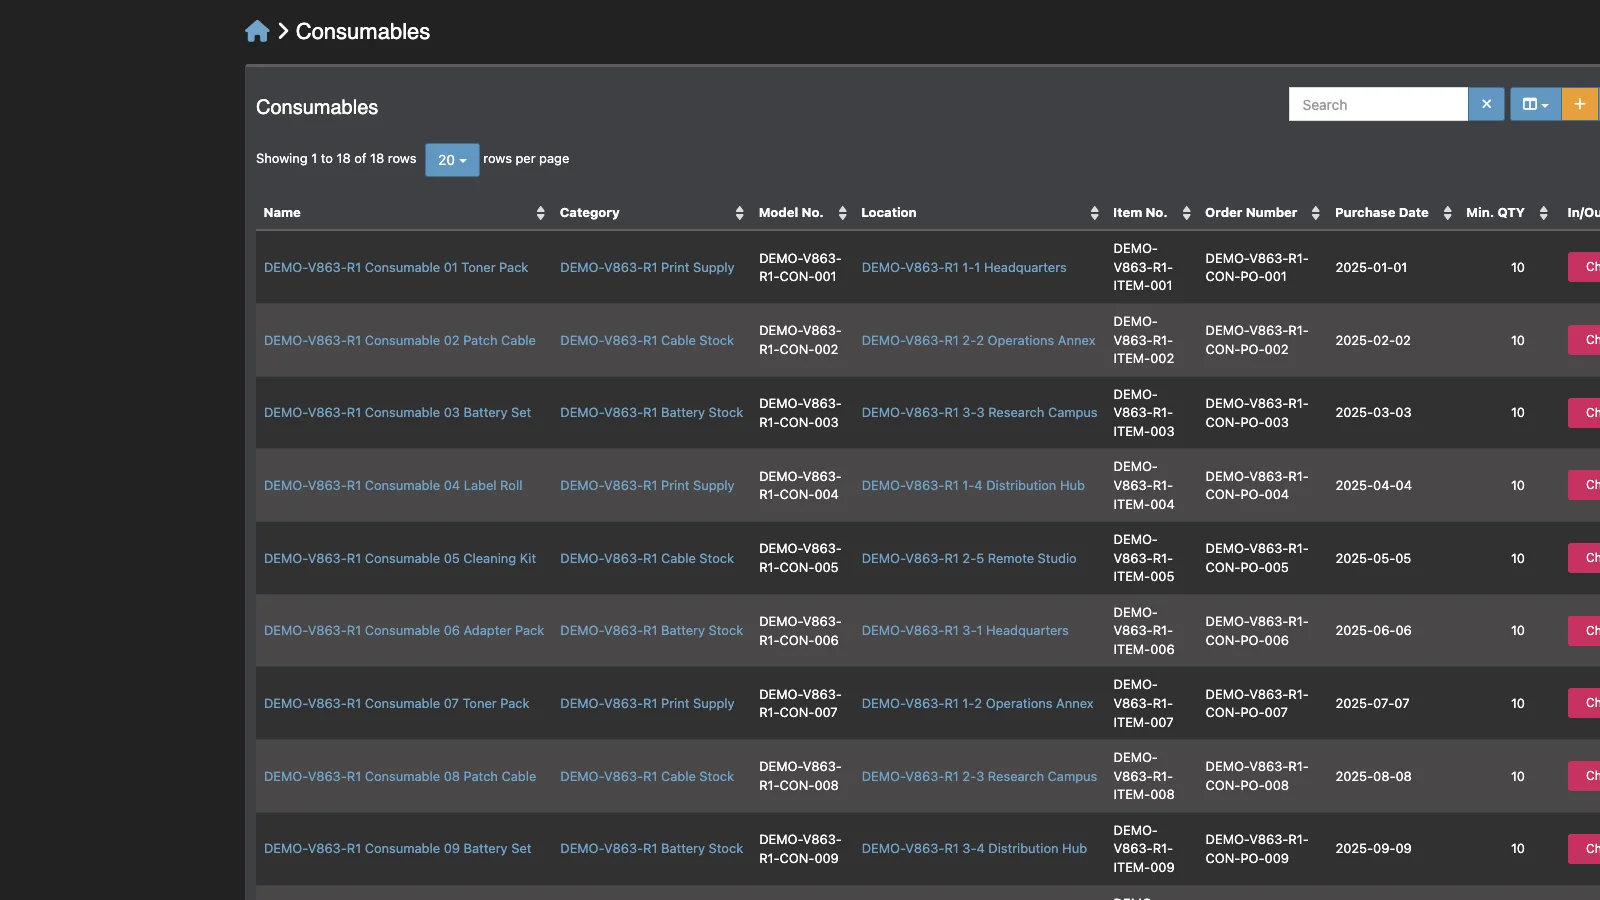
Task: Open Print Supply category in Consumable 04 row
Action: (647, 485)
